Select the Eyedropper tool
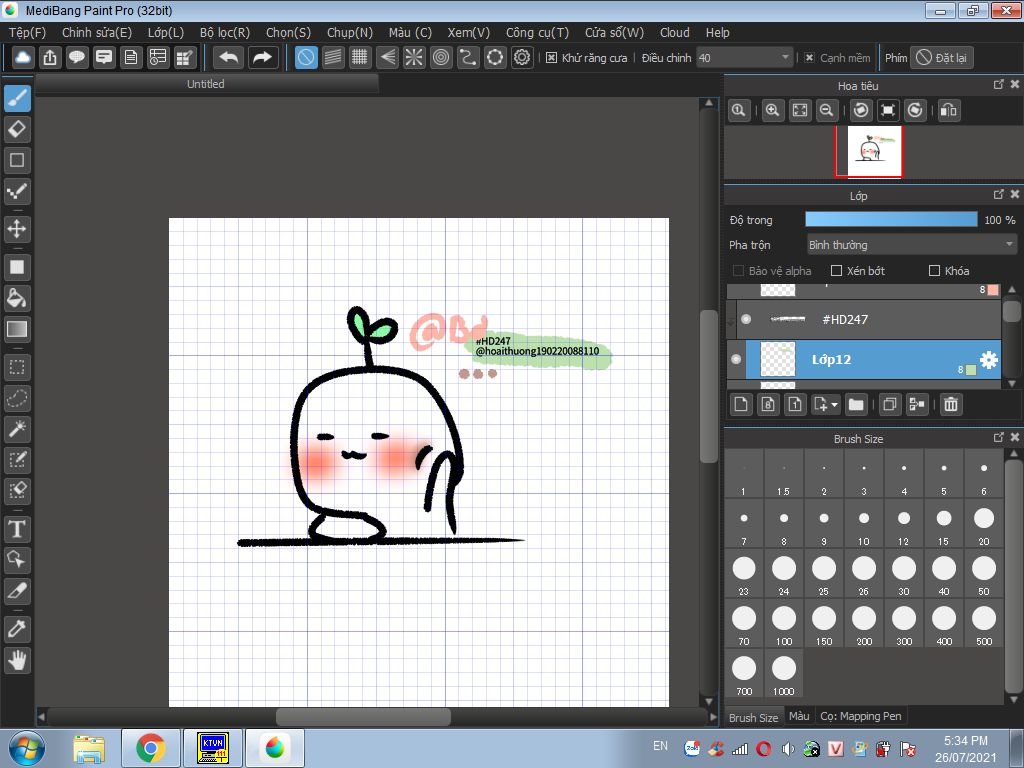The height and width of the screenshot is (768, 1024). [x=17, y=629]
